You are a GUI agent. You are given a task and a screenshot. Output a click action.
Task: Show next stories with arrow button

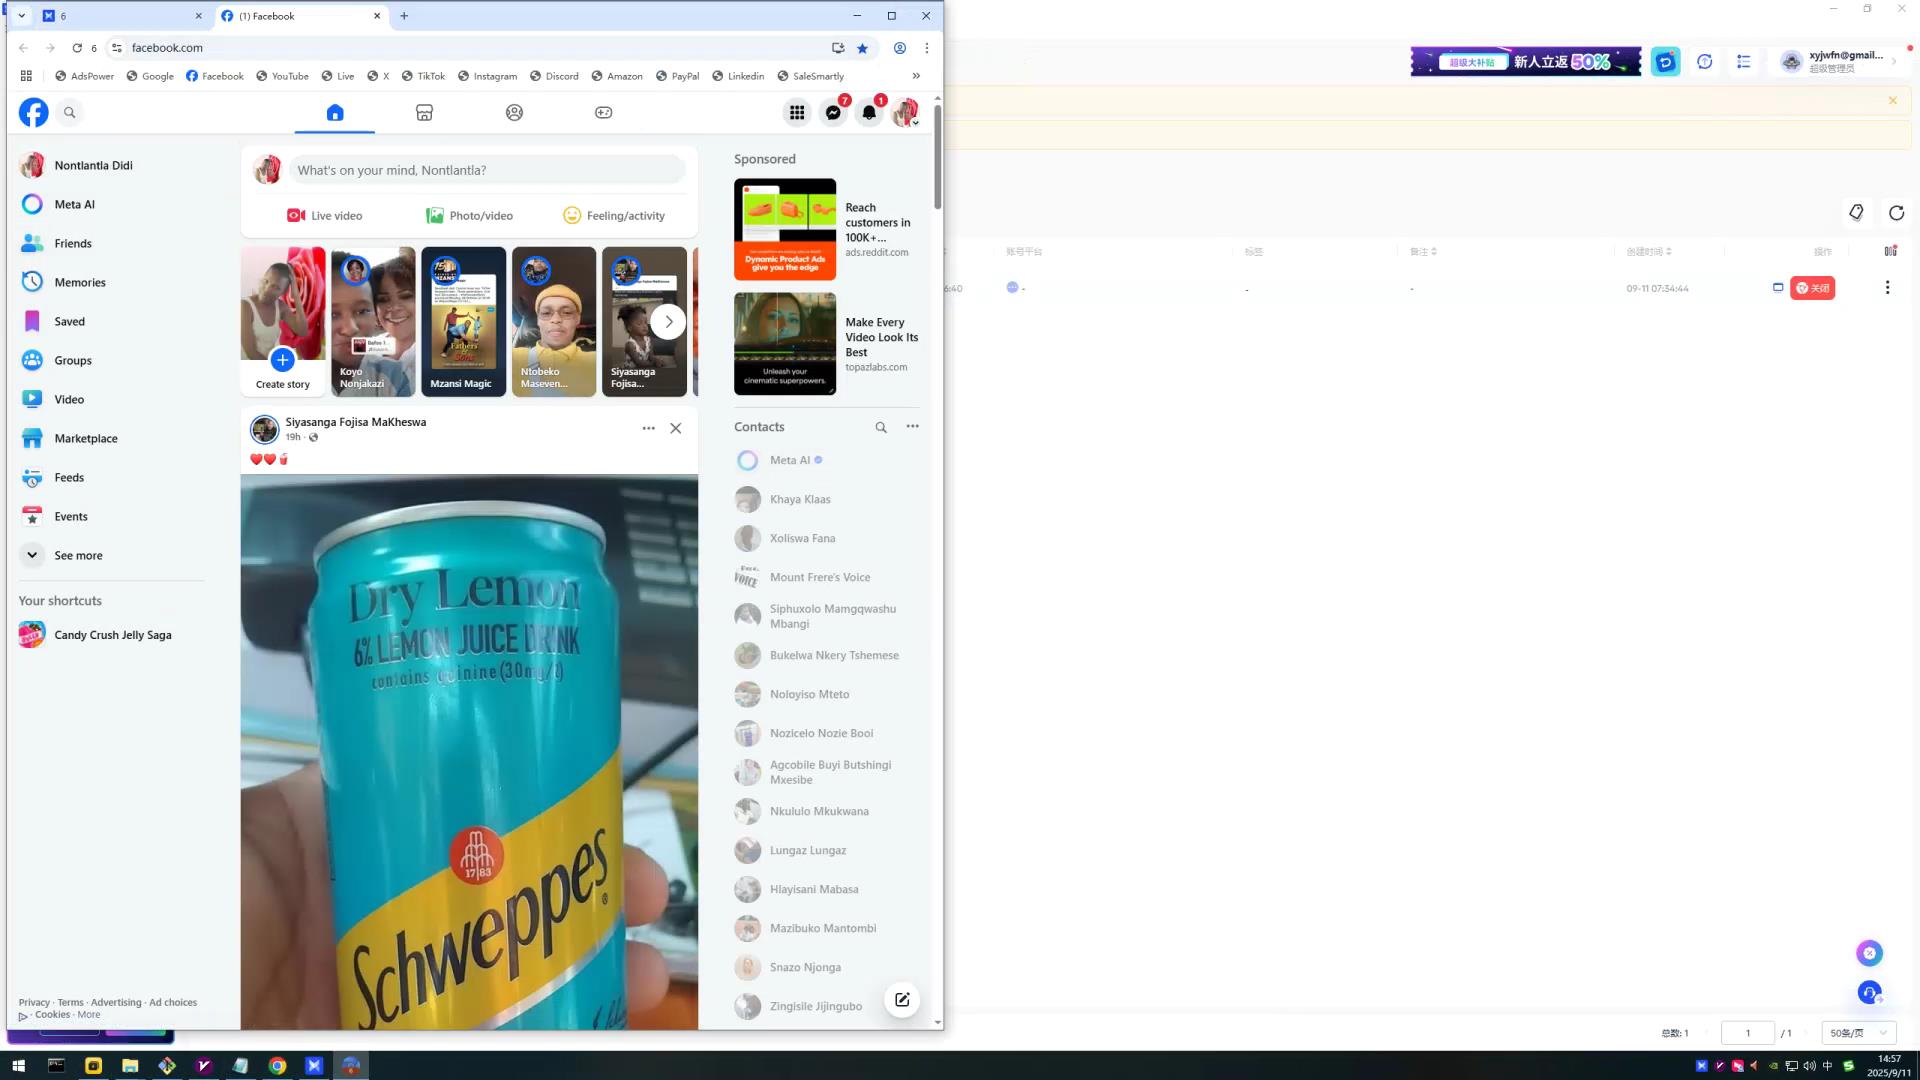pyautogui.click(x=668, y=322)
